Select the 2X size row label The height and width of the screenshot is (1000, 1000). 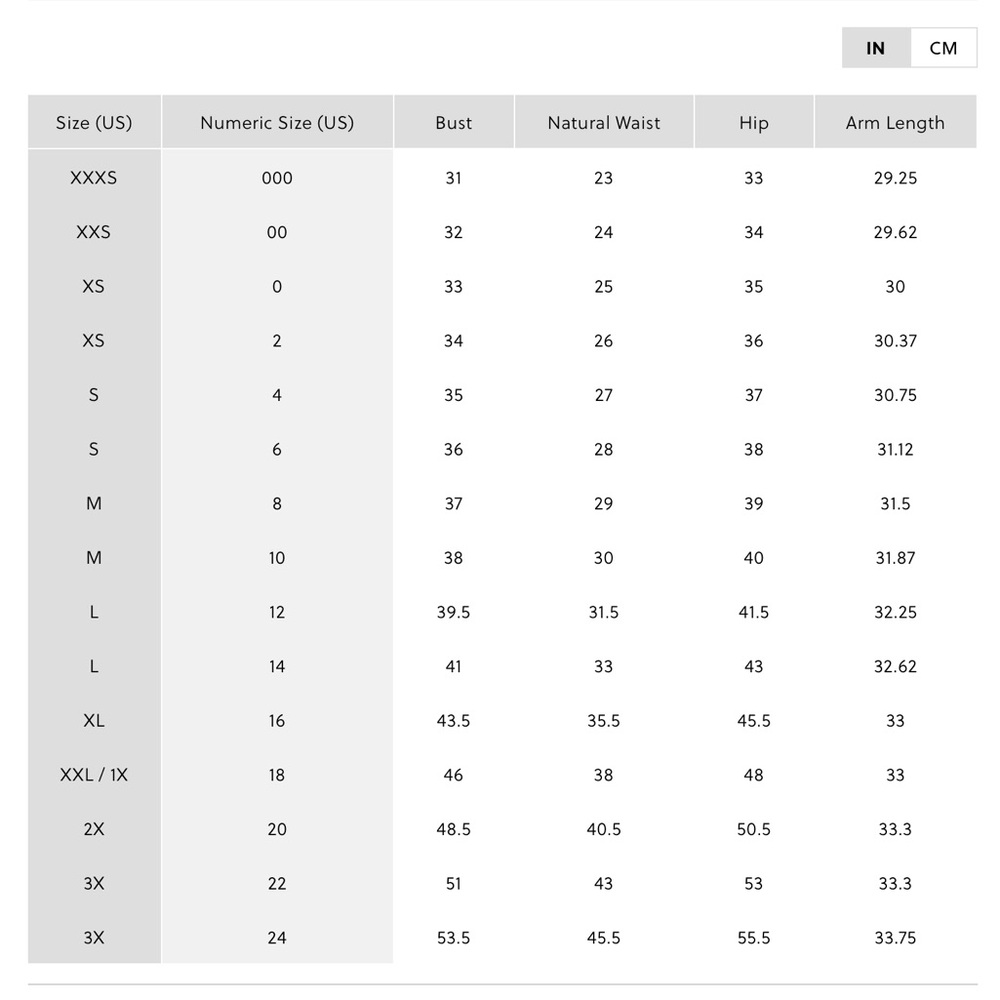click(x=94, y=829)
